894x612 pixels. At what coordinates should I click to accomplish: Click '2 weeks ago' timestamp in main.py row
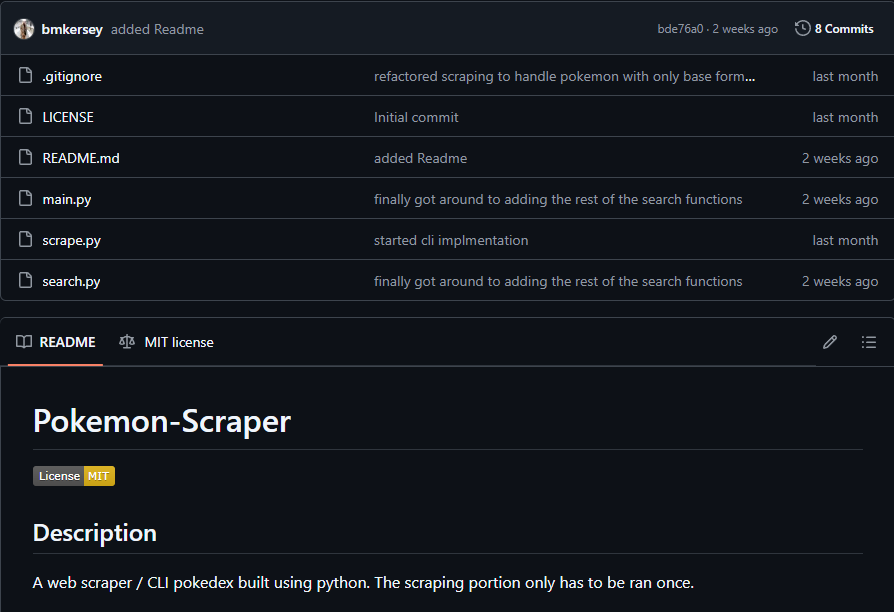pyautogui.click(x=840, y=200)
